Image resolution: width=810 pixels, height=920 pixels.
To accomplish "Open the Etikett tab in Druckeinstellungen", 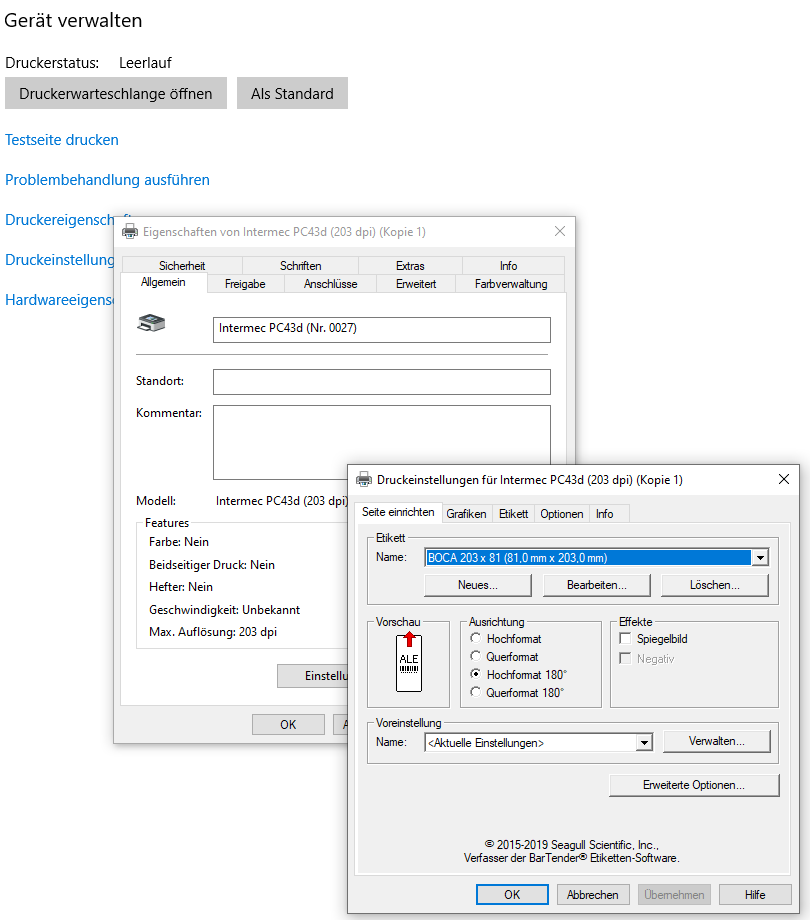I will [x=513, y=514].
